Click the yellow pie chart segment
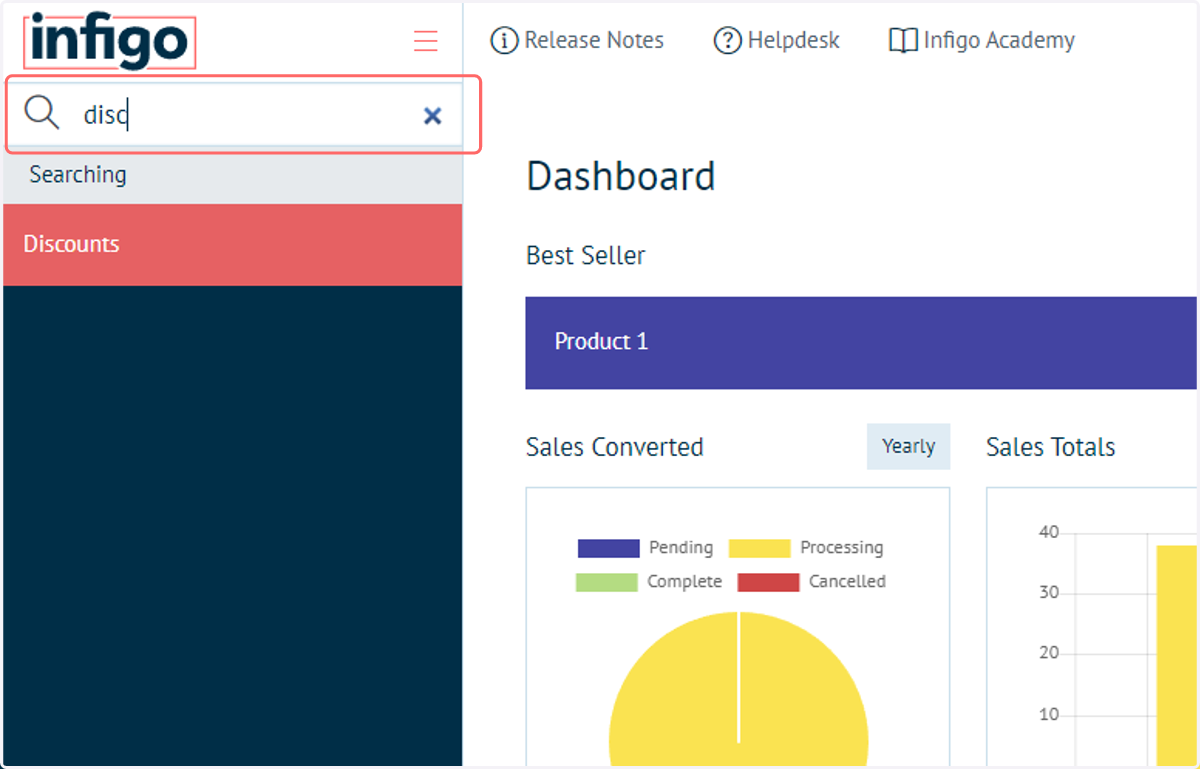Viewport: 1200px width, 769px height. coord(739,690)
